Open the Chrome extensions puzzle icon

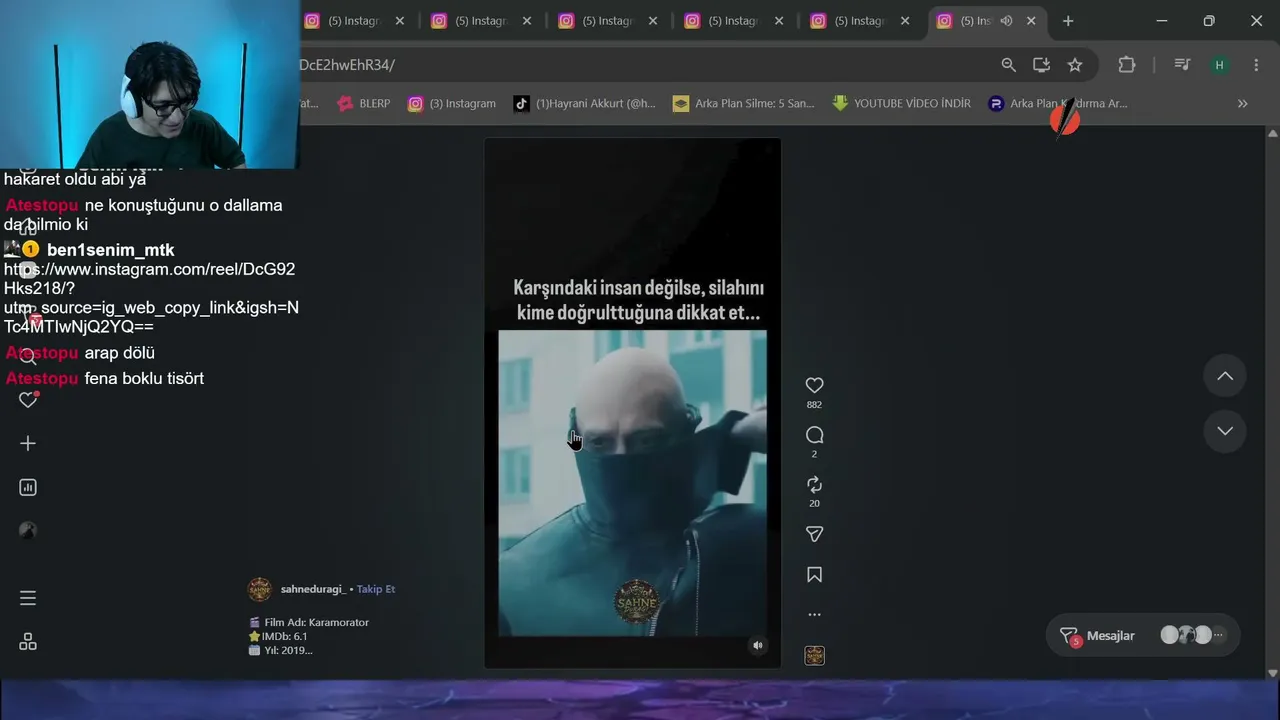[x=1127, y=65]
